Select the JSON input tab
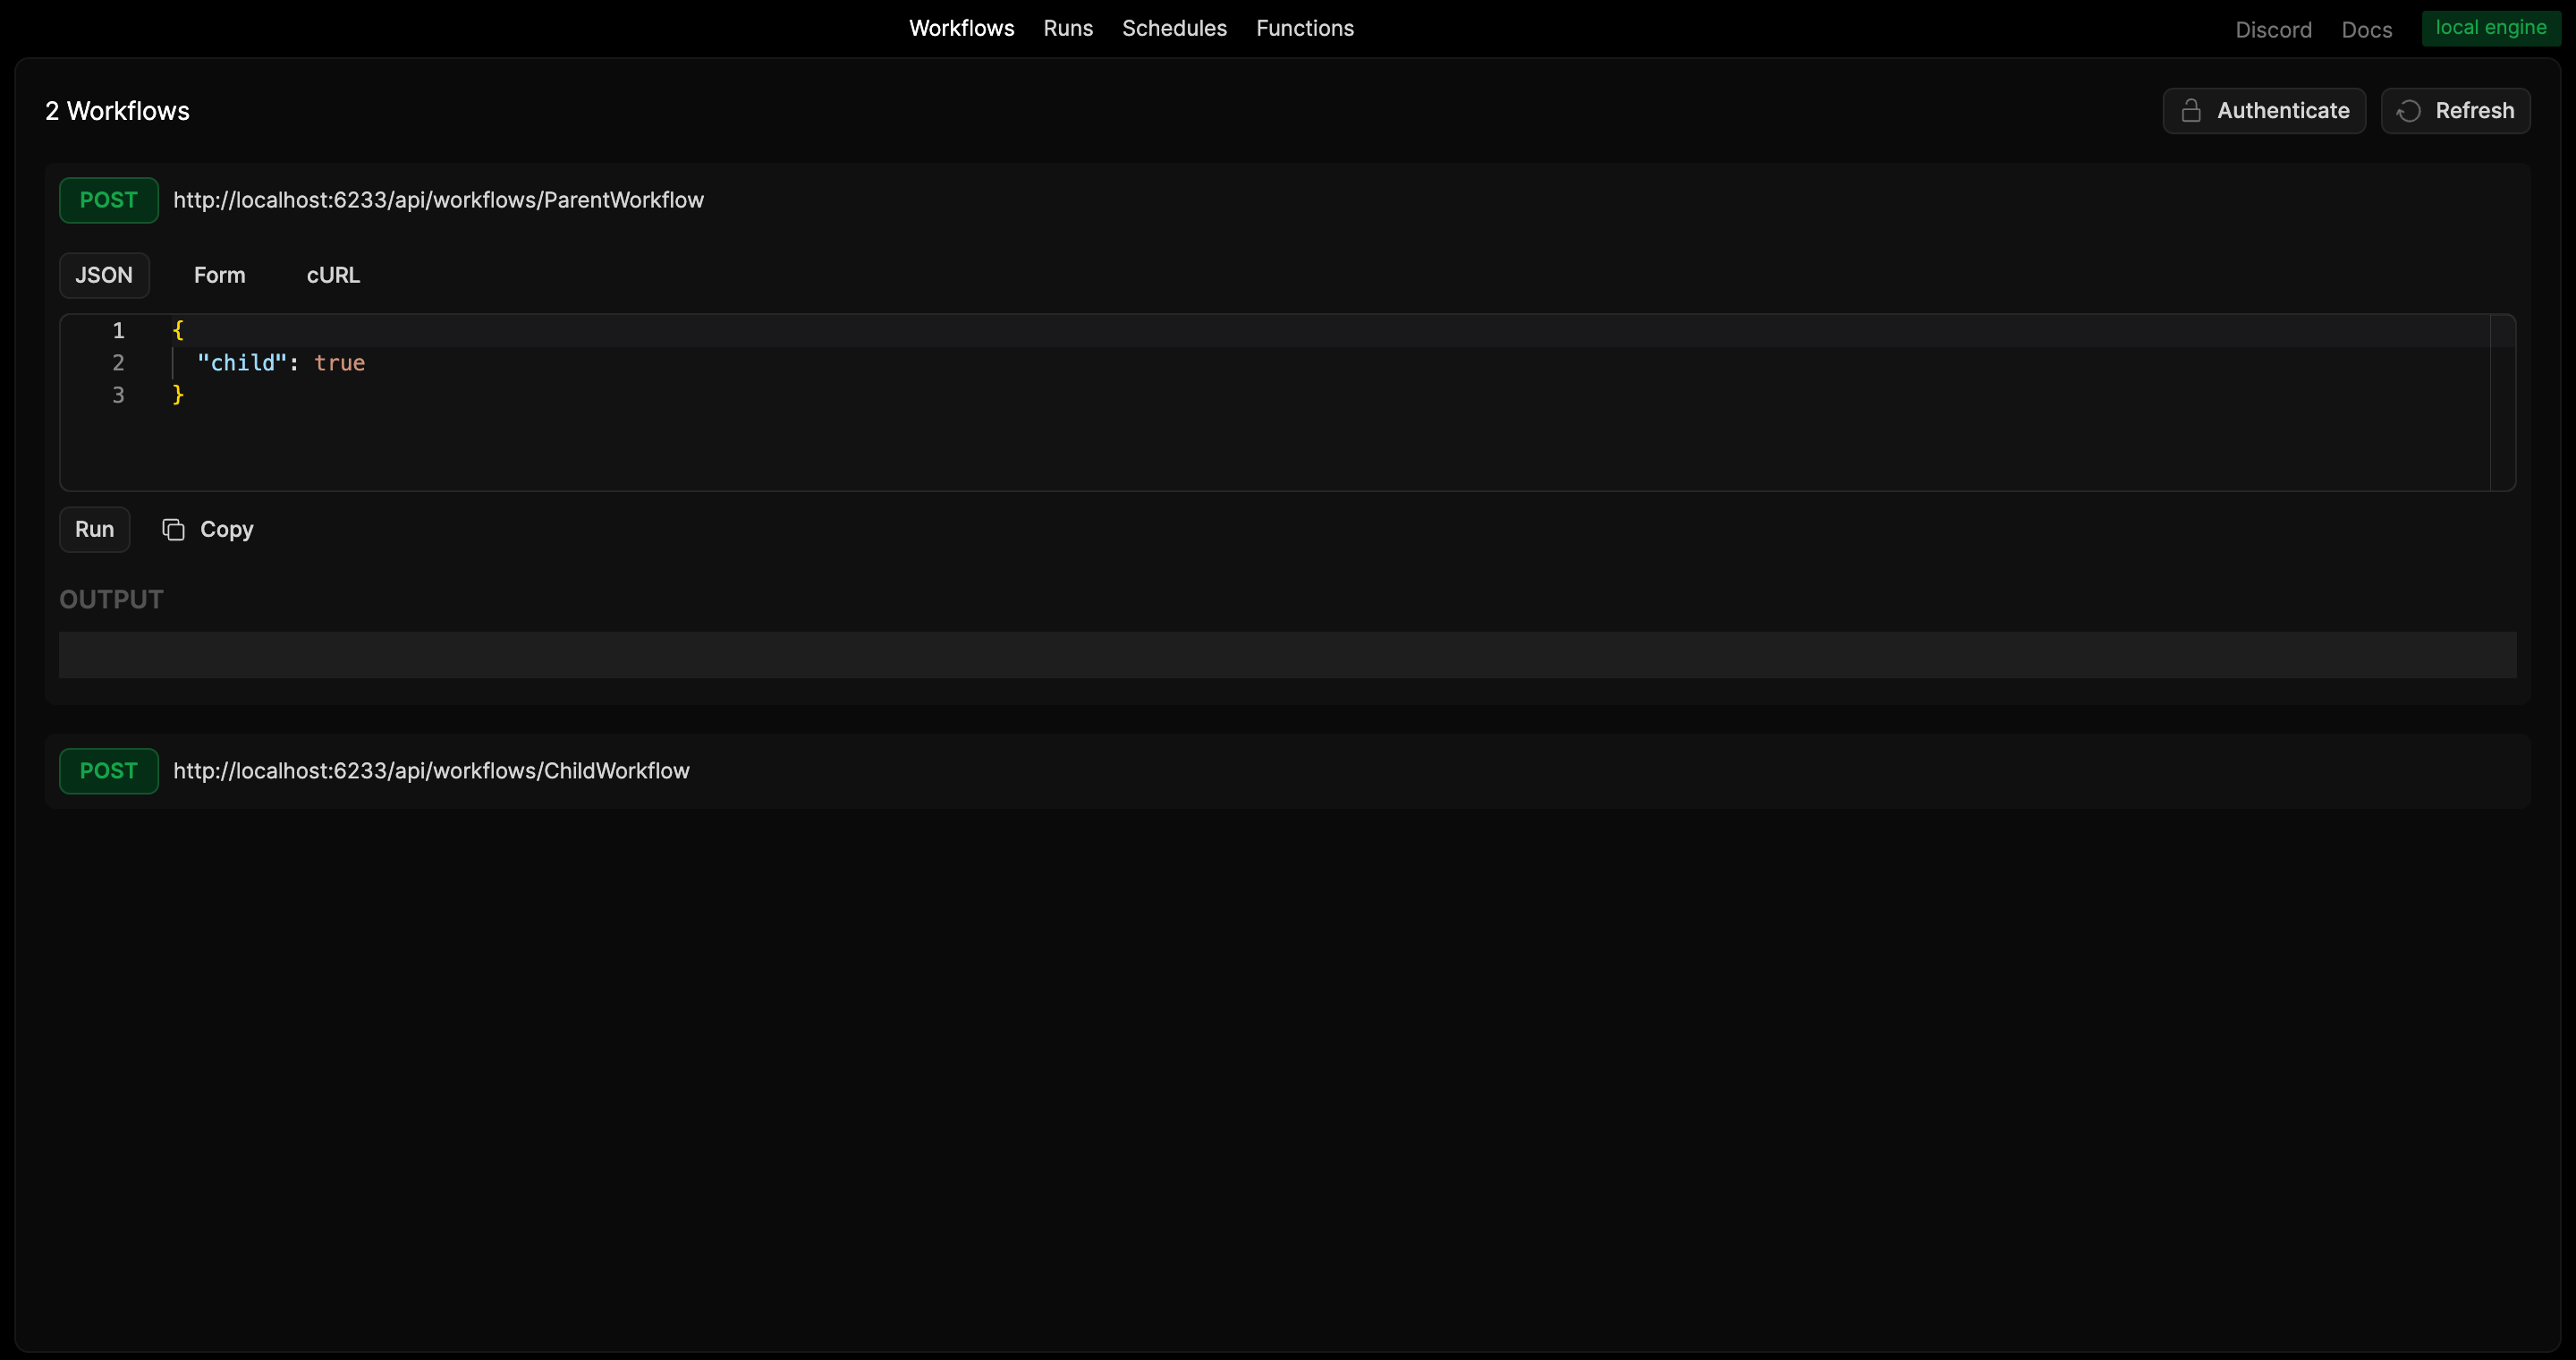 click(x=104, y=275)
